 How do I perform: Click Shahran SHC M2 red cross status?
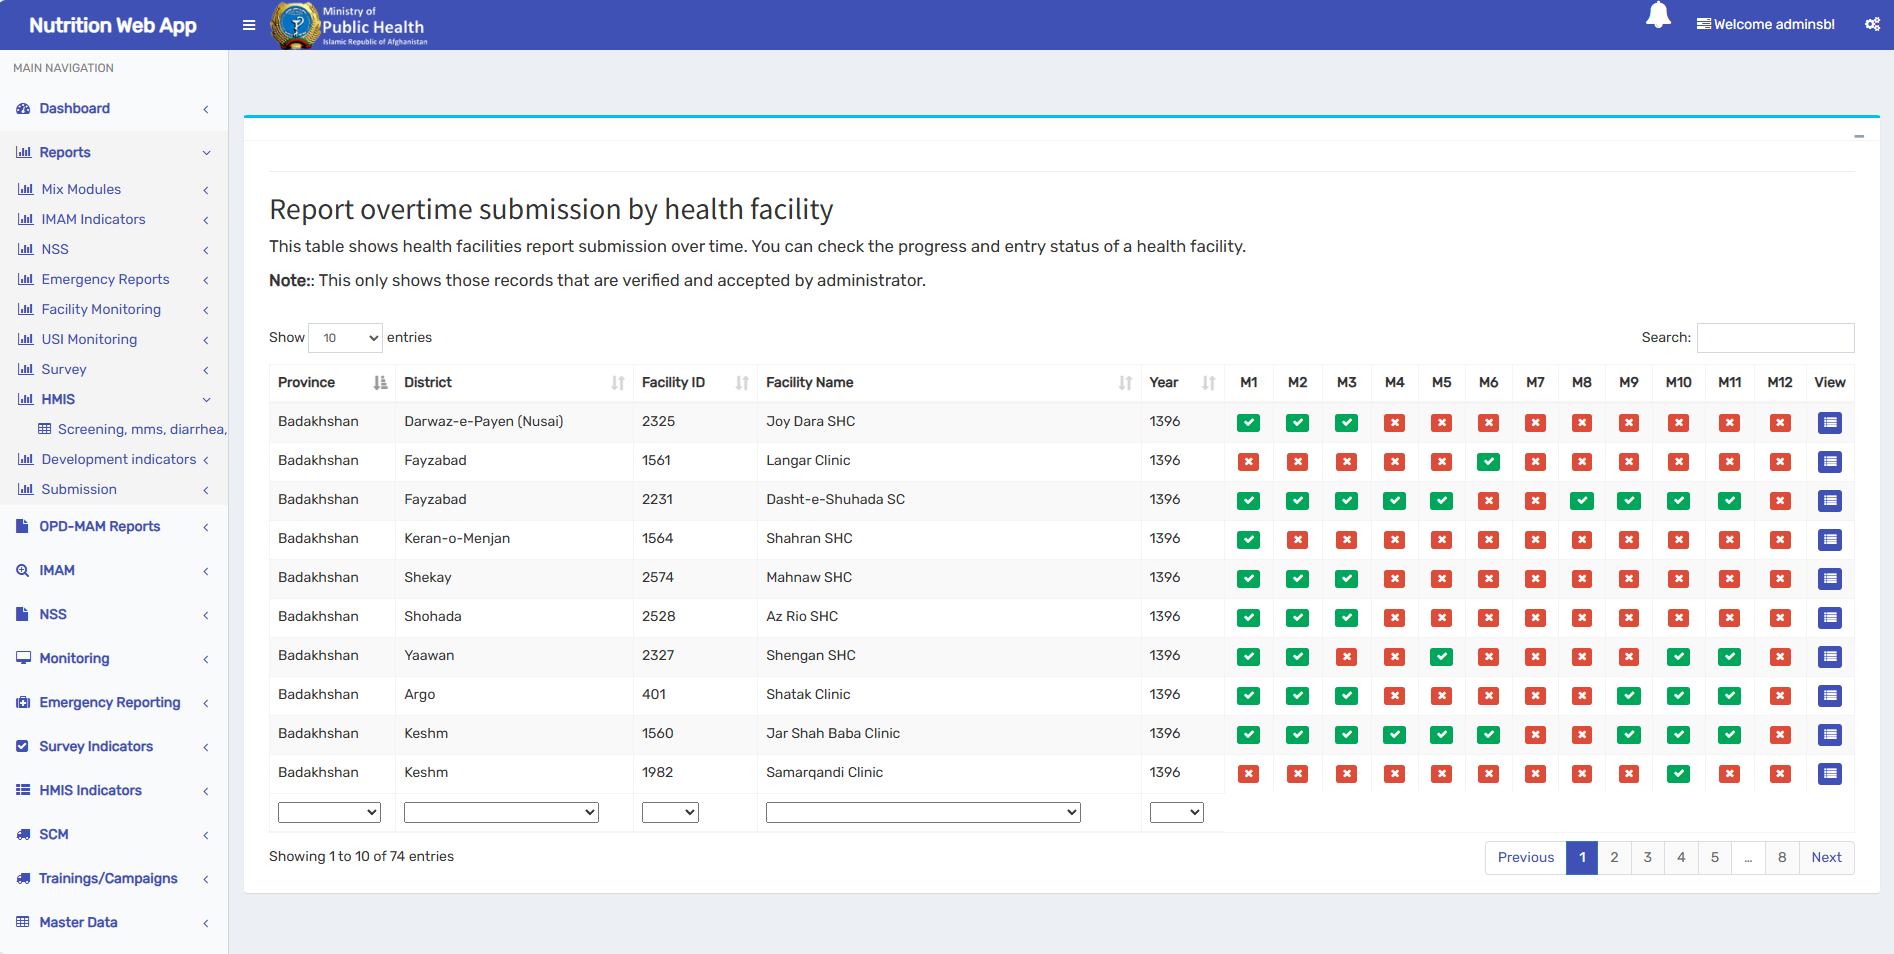coord(1297,540)
